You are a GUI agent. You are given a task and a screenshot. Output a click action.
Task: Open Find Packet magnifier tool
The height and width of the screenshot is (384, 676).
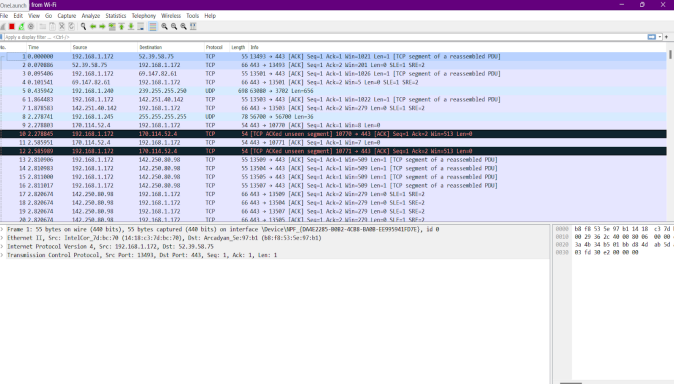pyautogui.click(x=83, y=27)
